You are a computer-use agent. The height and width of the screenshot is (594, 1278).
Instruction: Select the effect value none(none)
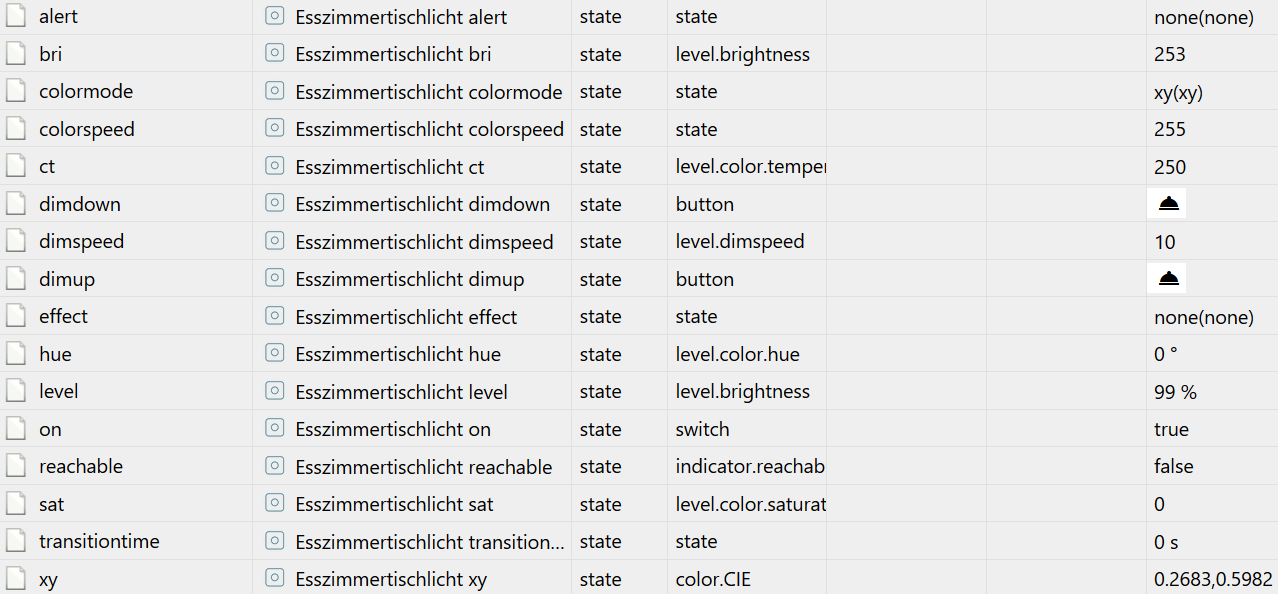1203,317
